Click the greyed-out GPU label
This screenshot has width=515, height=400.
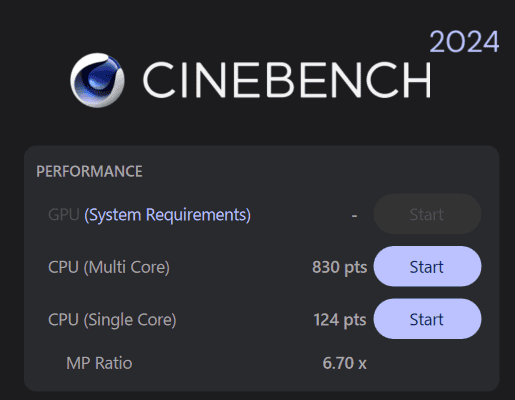coord(64,215)
